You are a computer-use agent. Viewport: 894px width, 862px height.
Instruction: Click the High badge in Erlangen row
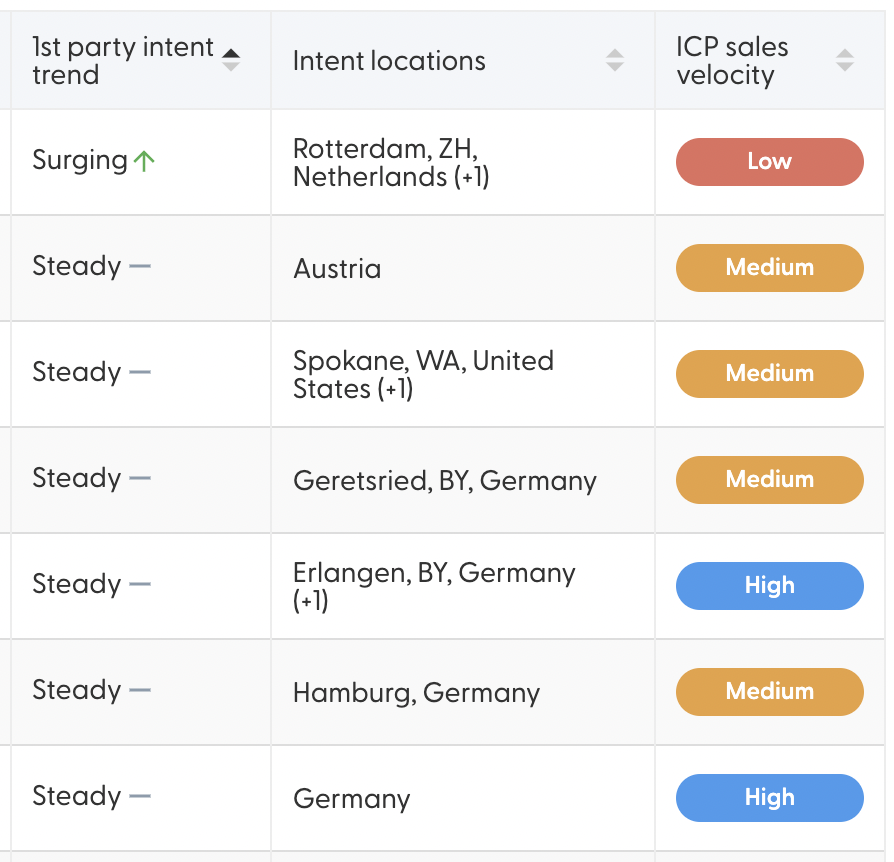[x=770, y=586]
